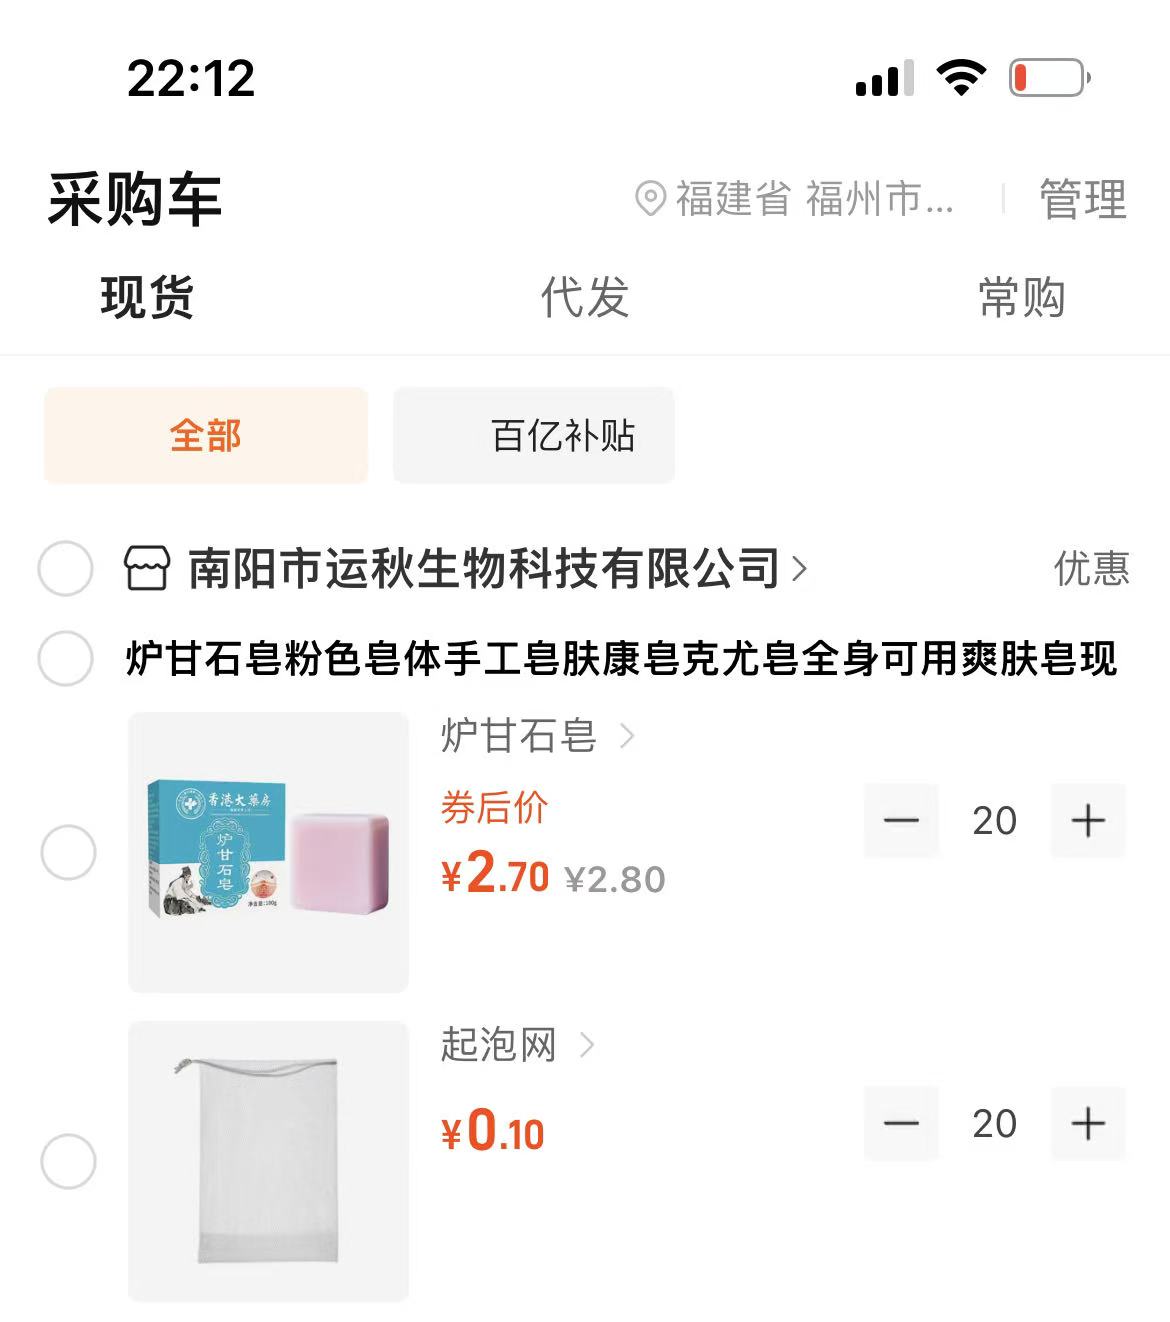Select all items from 南阳市运秋生物科技有限公司 store
Screen dimensions: 1170x1322
(65, 569)
